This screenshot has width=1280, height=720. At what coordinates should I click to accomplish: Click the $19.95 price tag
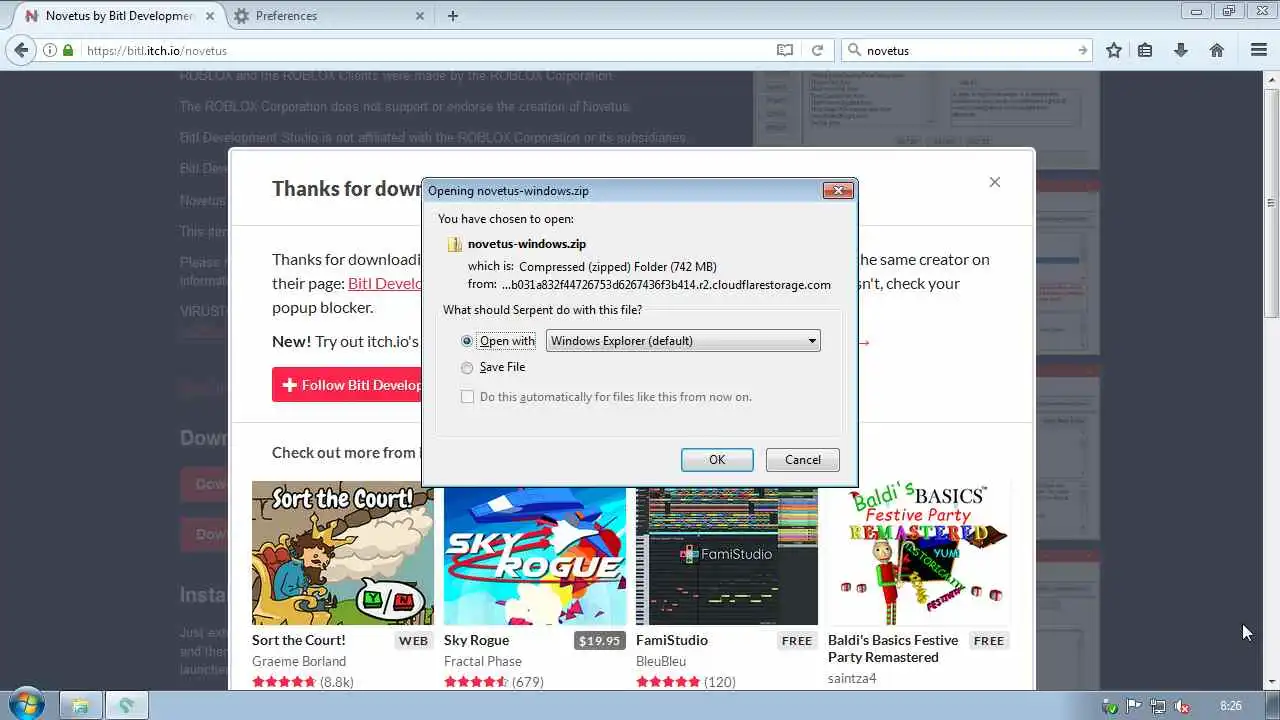click(599, 641)
